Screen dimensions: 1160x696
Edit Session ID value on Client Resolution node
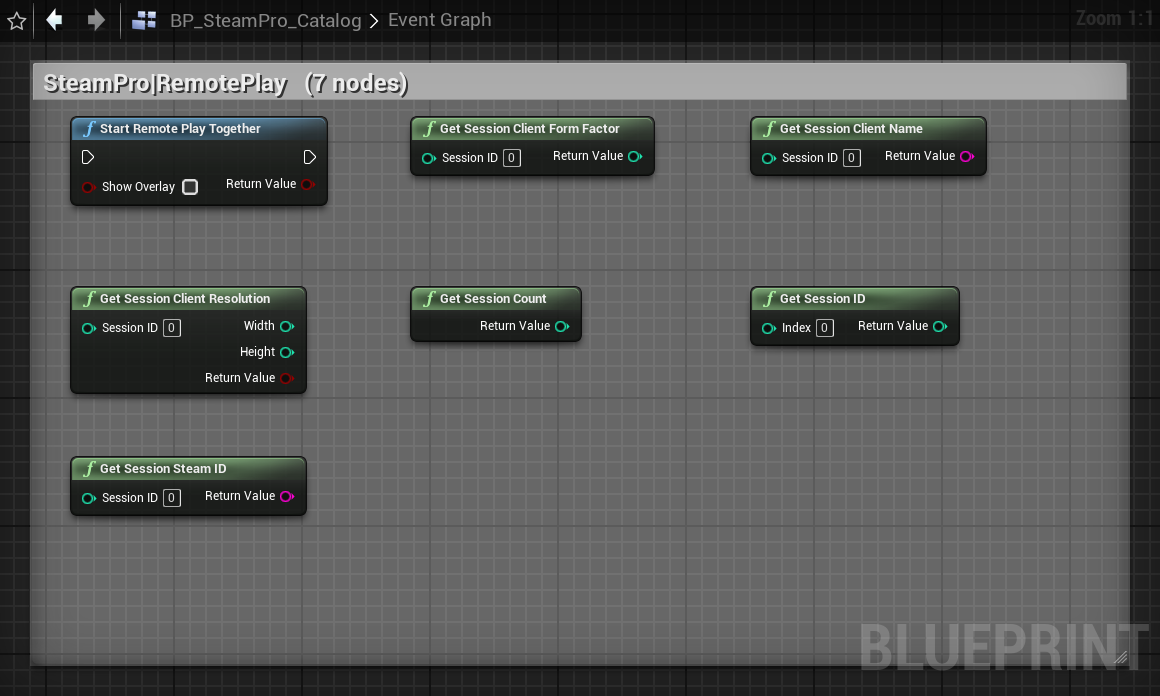tap(172, 328)
